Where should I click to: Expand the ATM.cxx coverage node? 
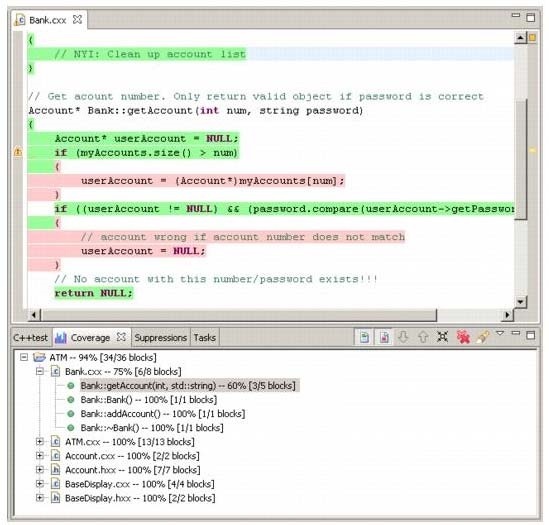pyautogui.click(x=40, y=442)
